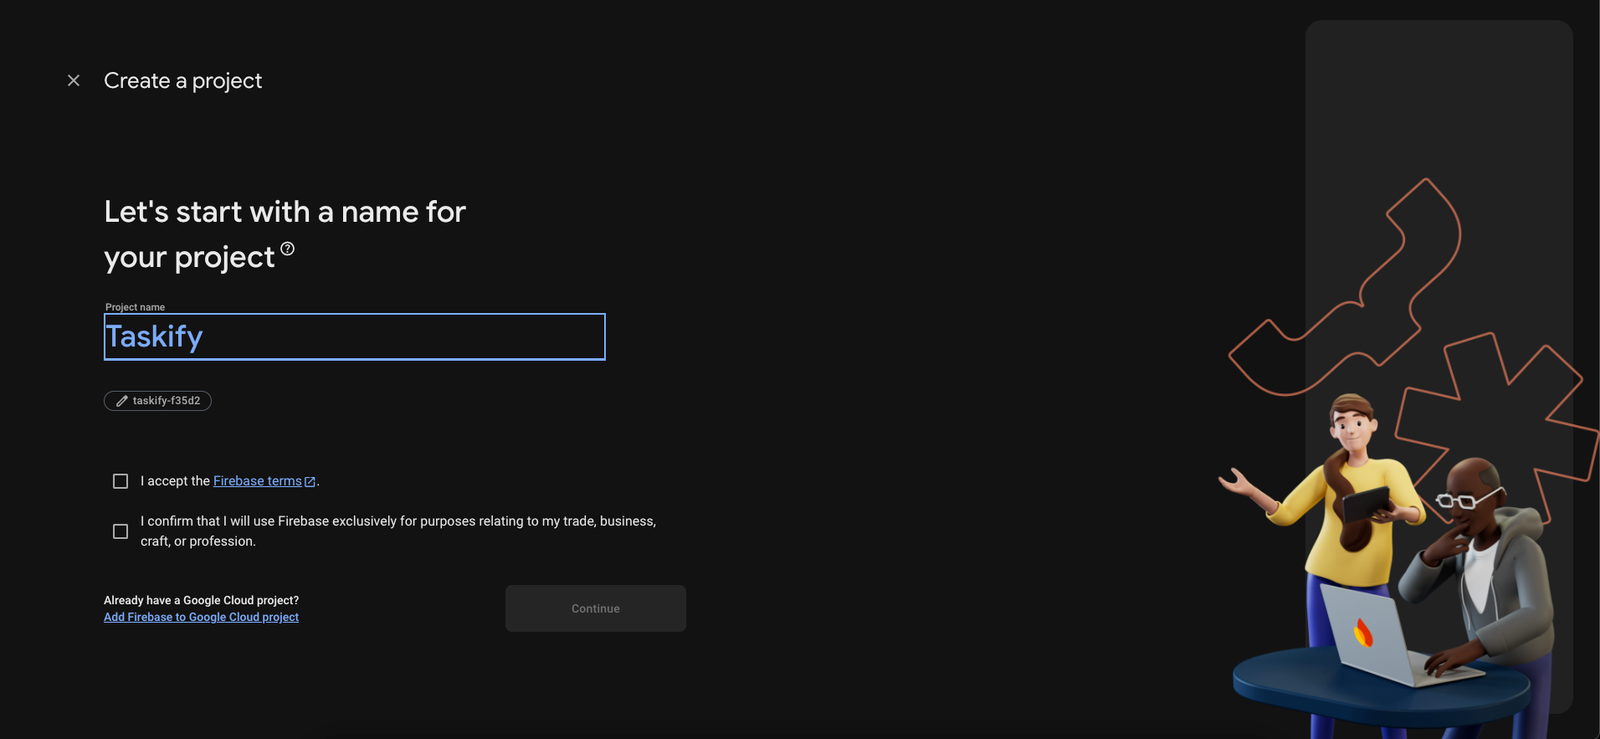Click the Firebase flame logo on laptop
Image resolution: width=1600 pixels, height=739 pixels.
(x=1363, y=632)
